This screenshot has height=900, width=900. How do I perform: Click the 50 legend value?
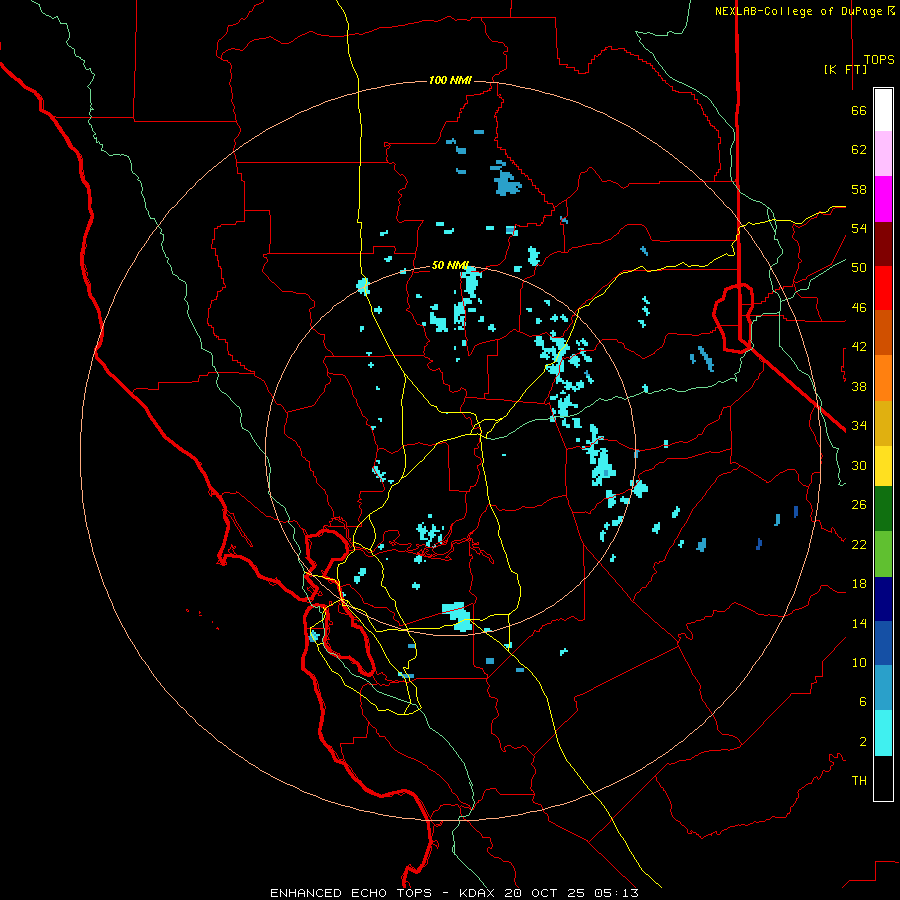coord(859,267)
